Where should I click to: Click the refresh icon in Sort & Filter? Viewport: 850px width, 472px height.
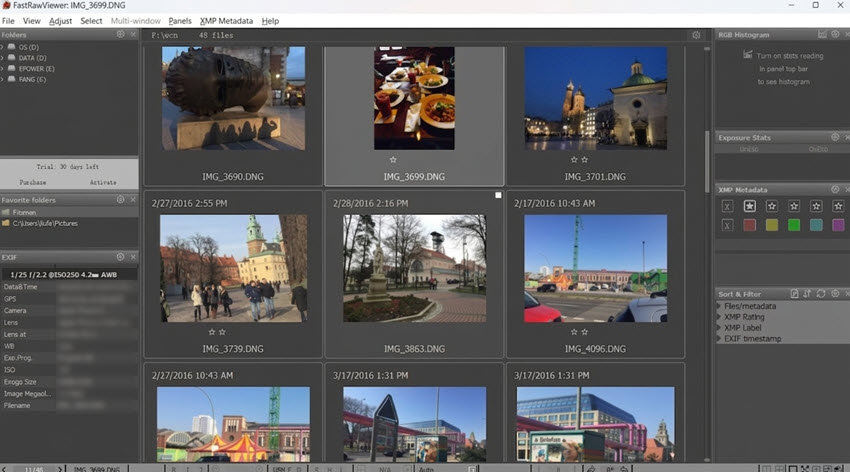pyautogui.click(x=821, y=294)
